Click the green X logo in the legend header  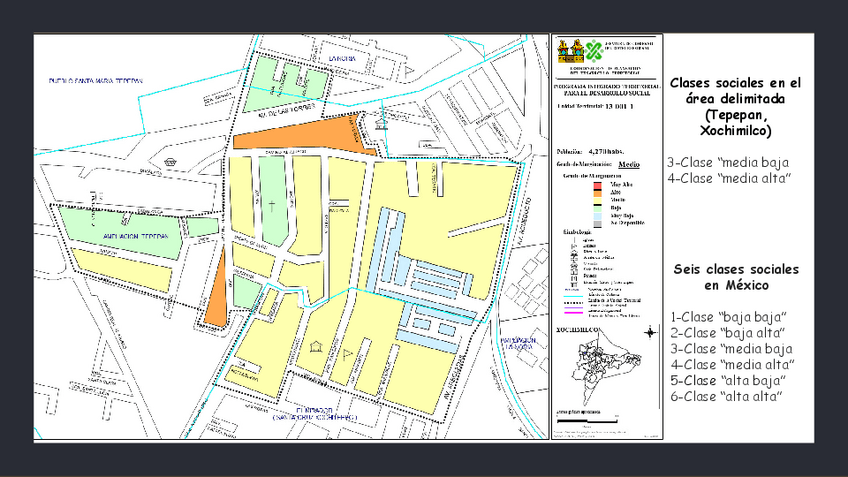(x=594, y=50)
